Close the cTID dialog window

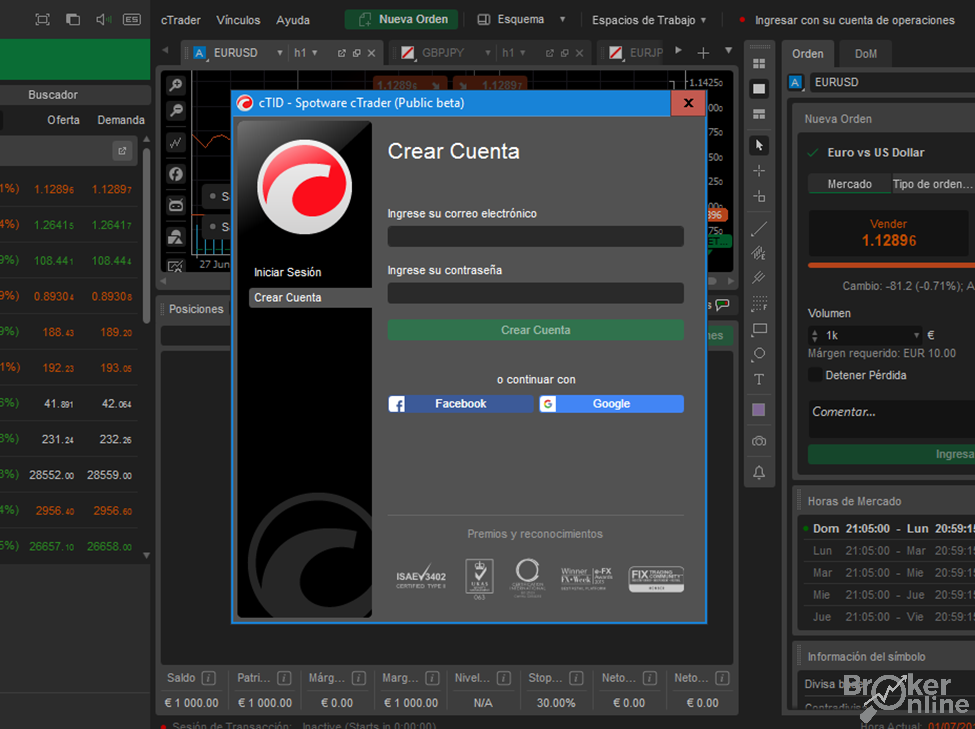(x=688, y=103)
